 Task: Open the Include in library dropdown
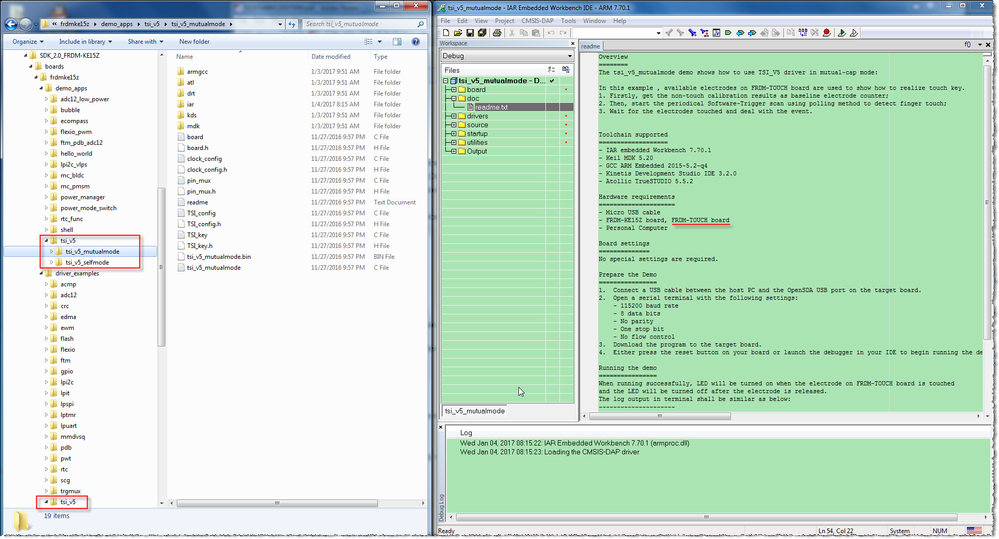[x=85, y=41]
